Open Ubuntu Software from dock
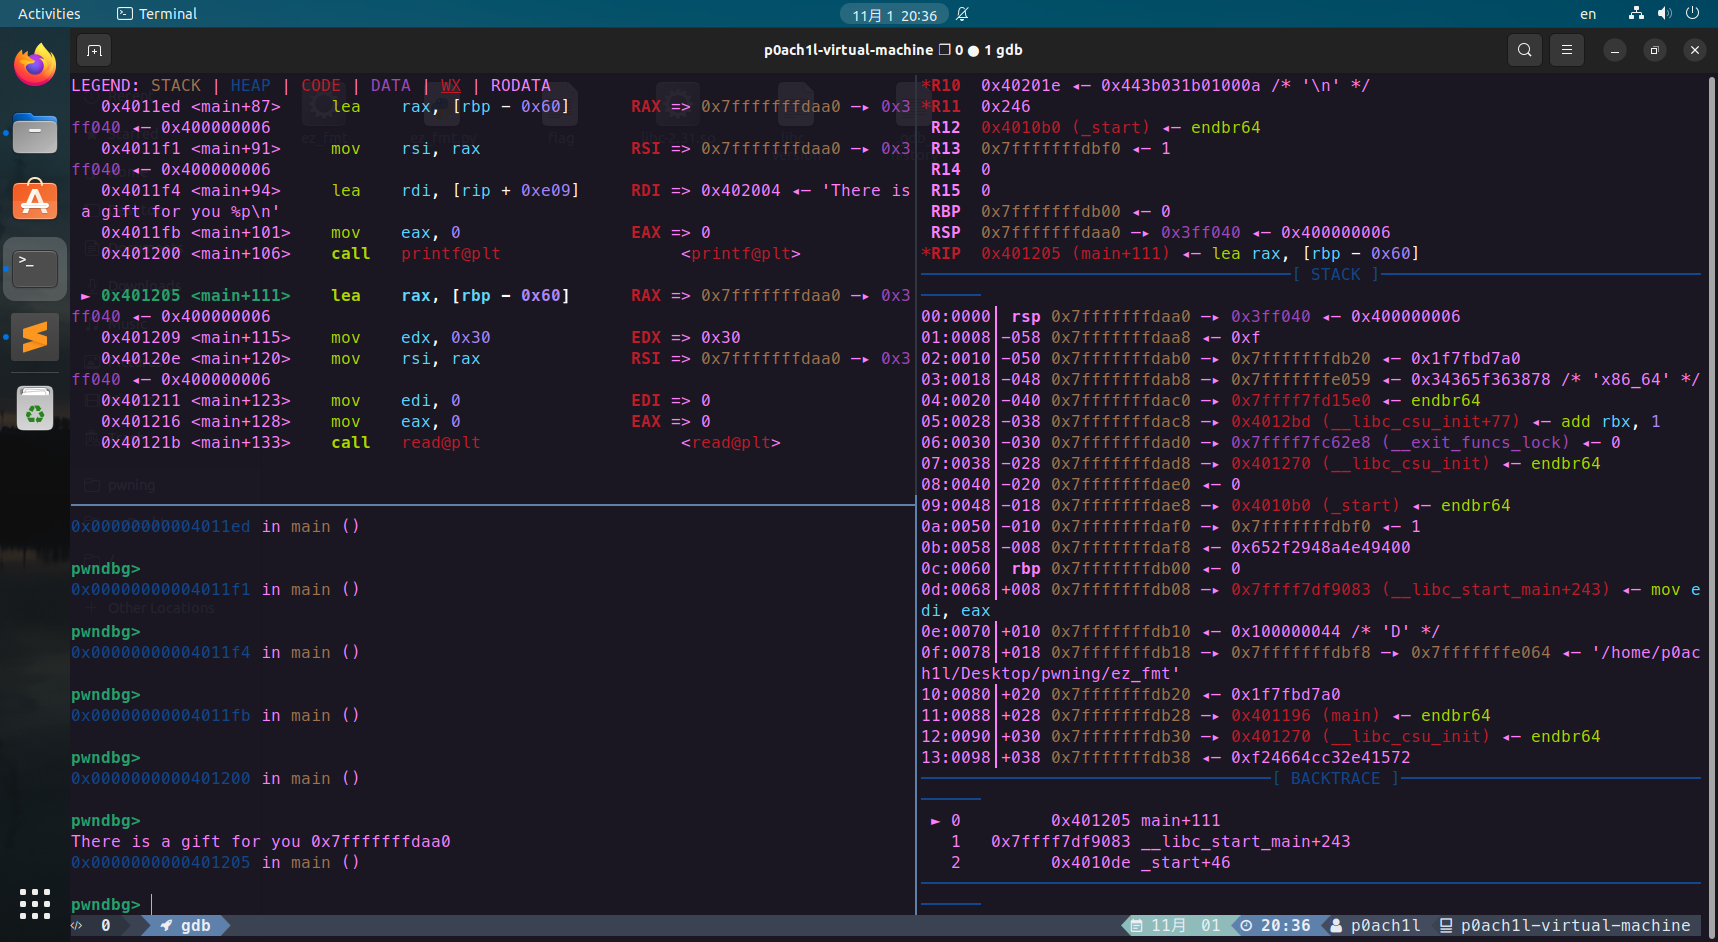Viewport: 1718px width, 942px height. [35, 201]
